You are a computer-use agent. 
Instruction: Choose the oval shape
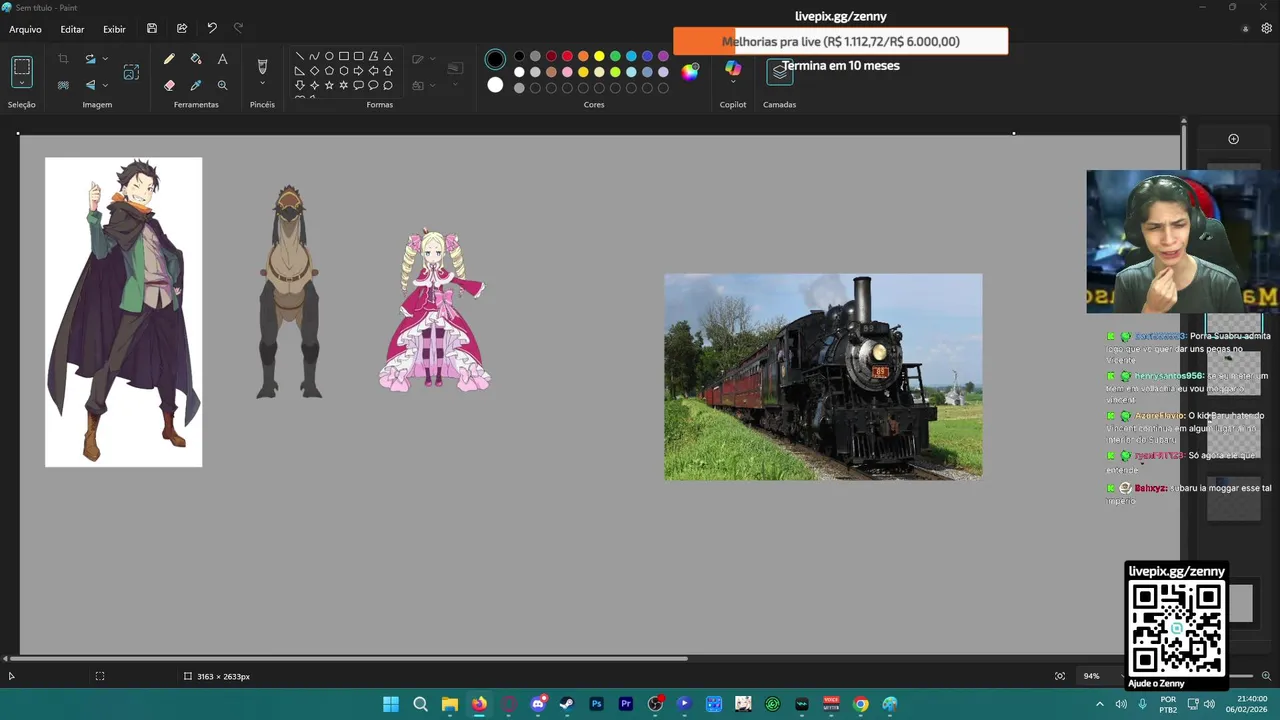329,56
